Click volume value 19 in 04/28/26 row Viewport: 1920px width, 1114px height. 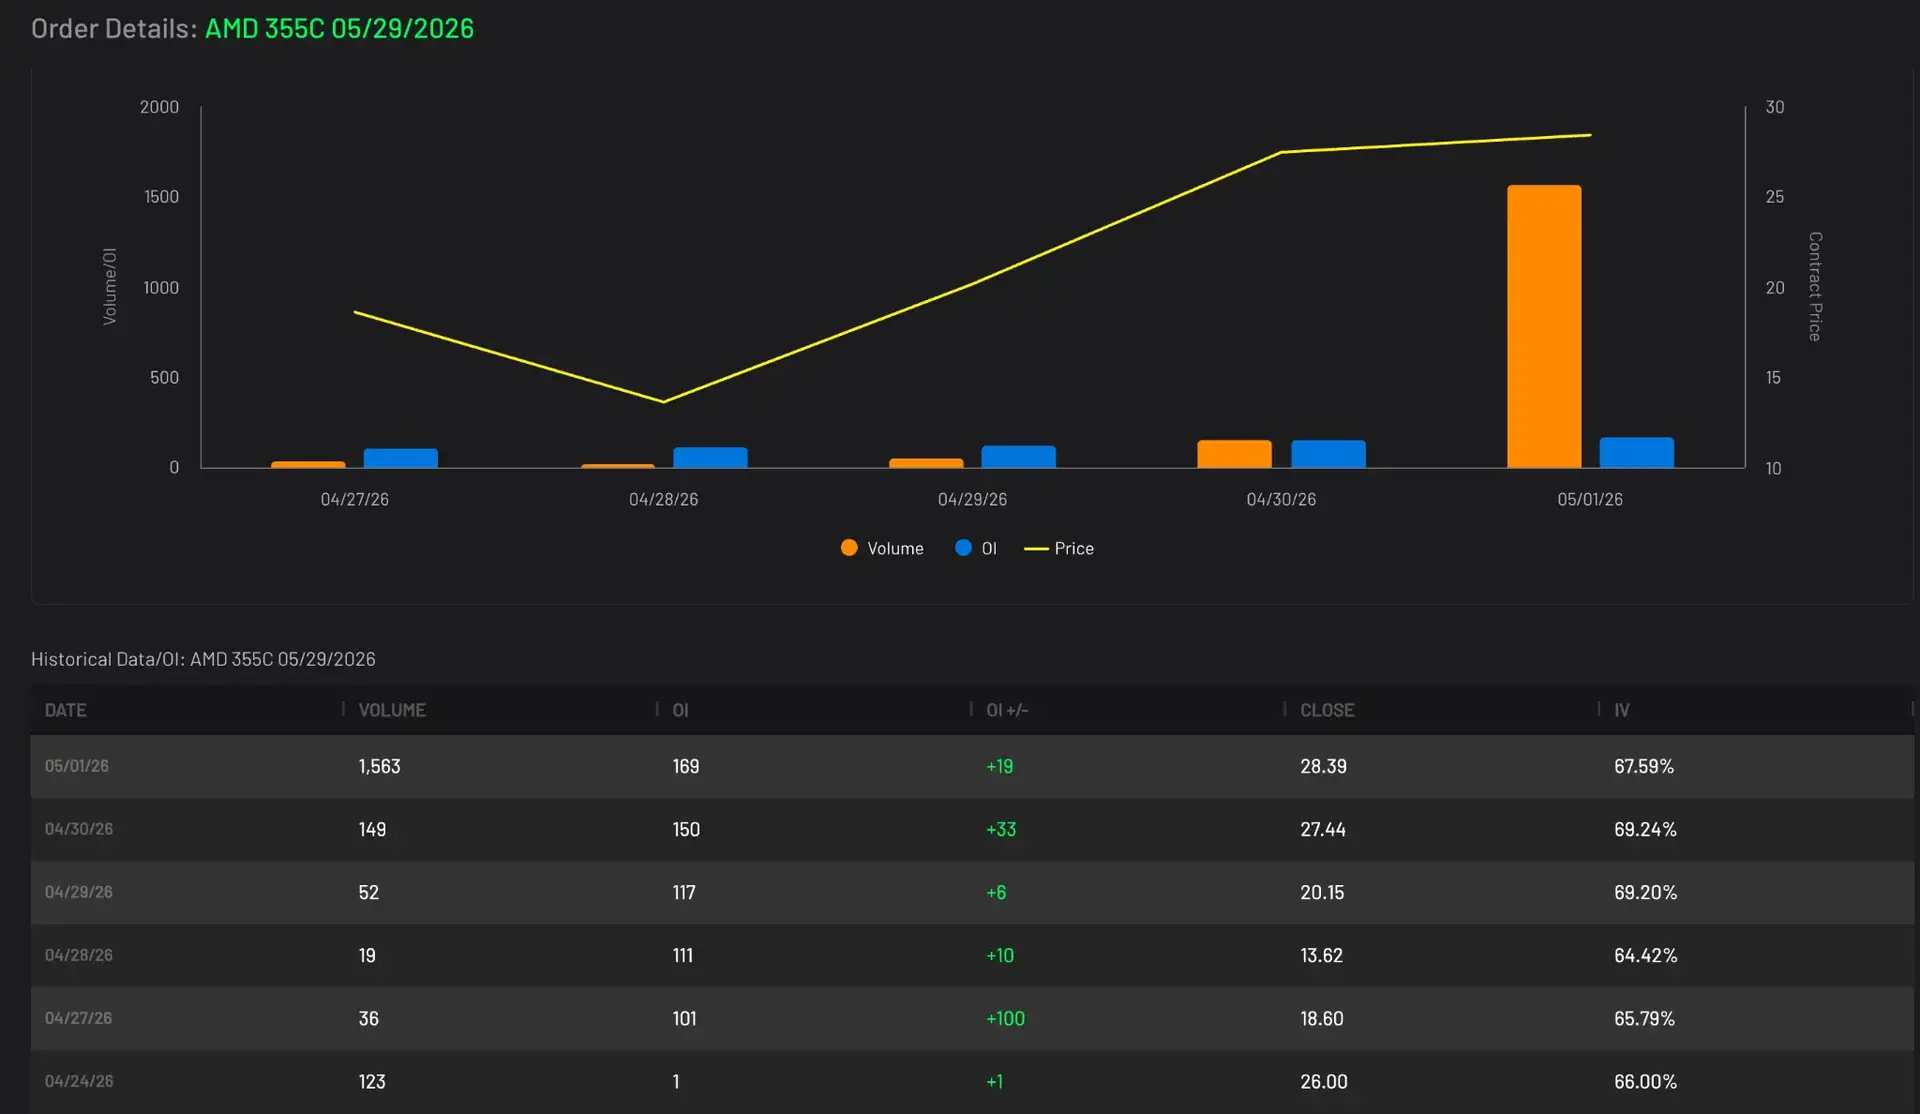(x=367, y=955)
